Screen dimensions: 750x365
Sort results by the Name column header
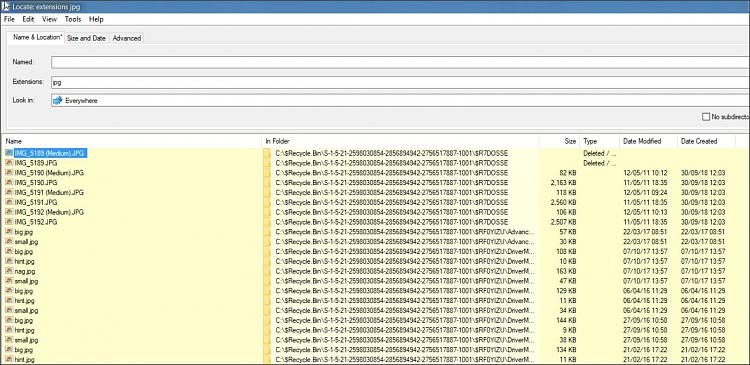coord(132,141)
